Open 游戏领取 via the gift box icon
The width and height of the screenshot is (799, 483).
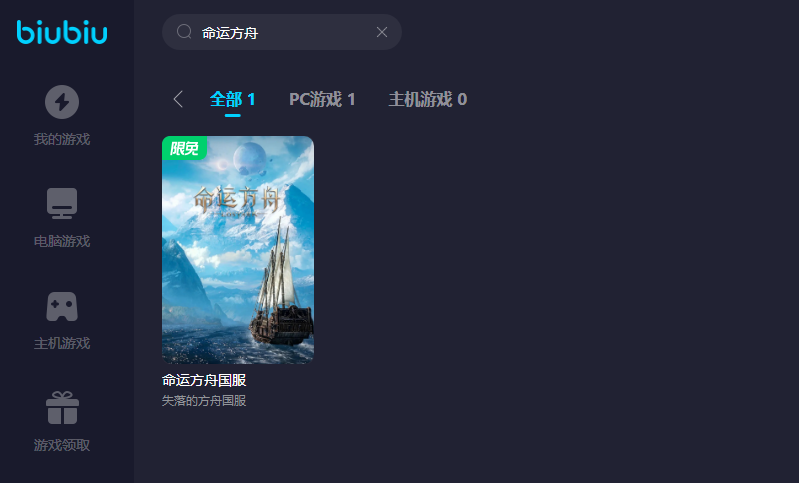pos(62,408)
